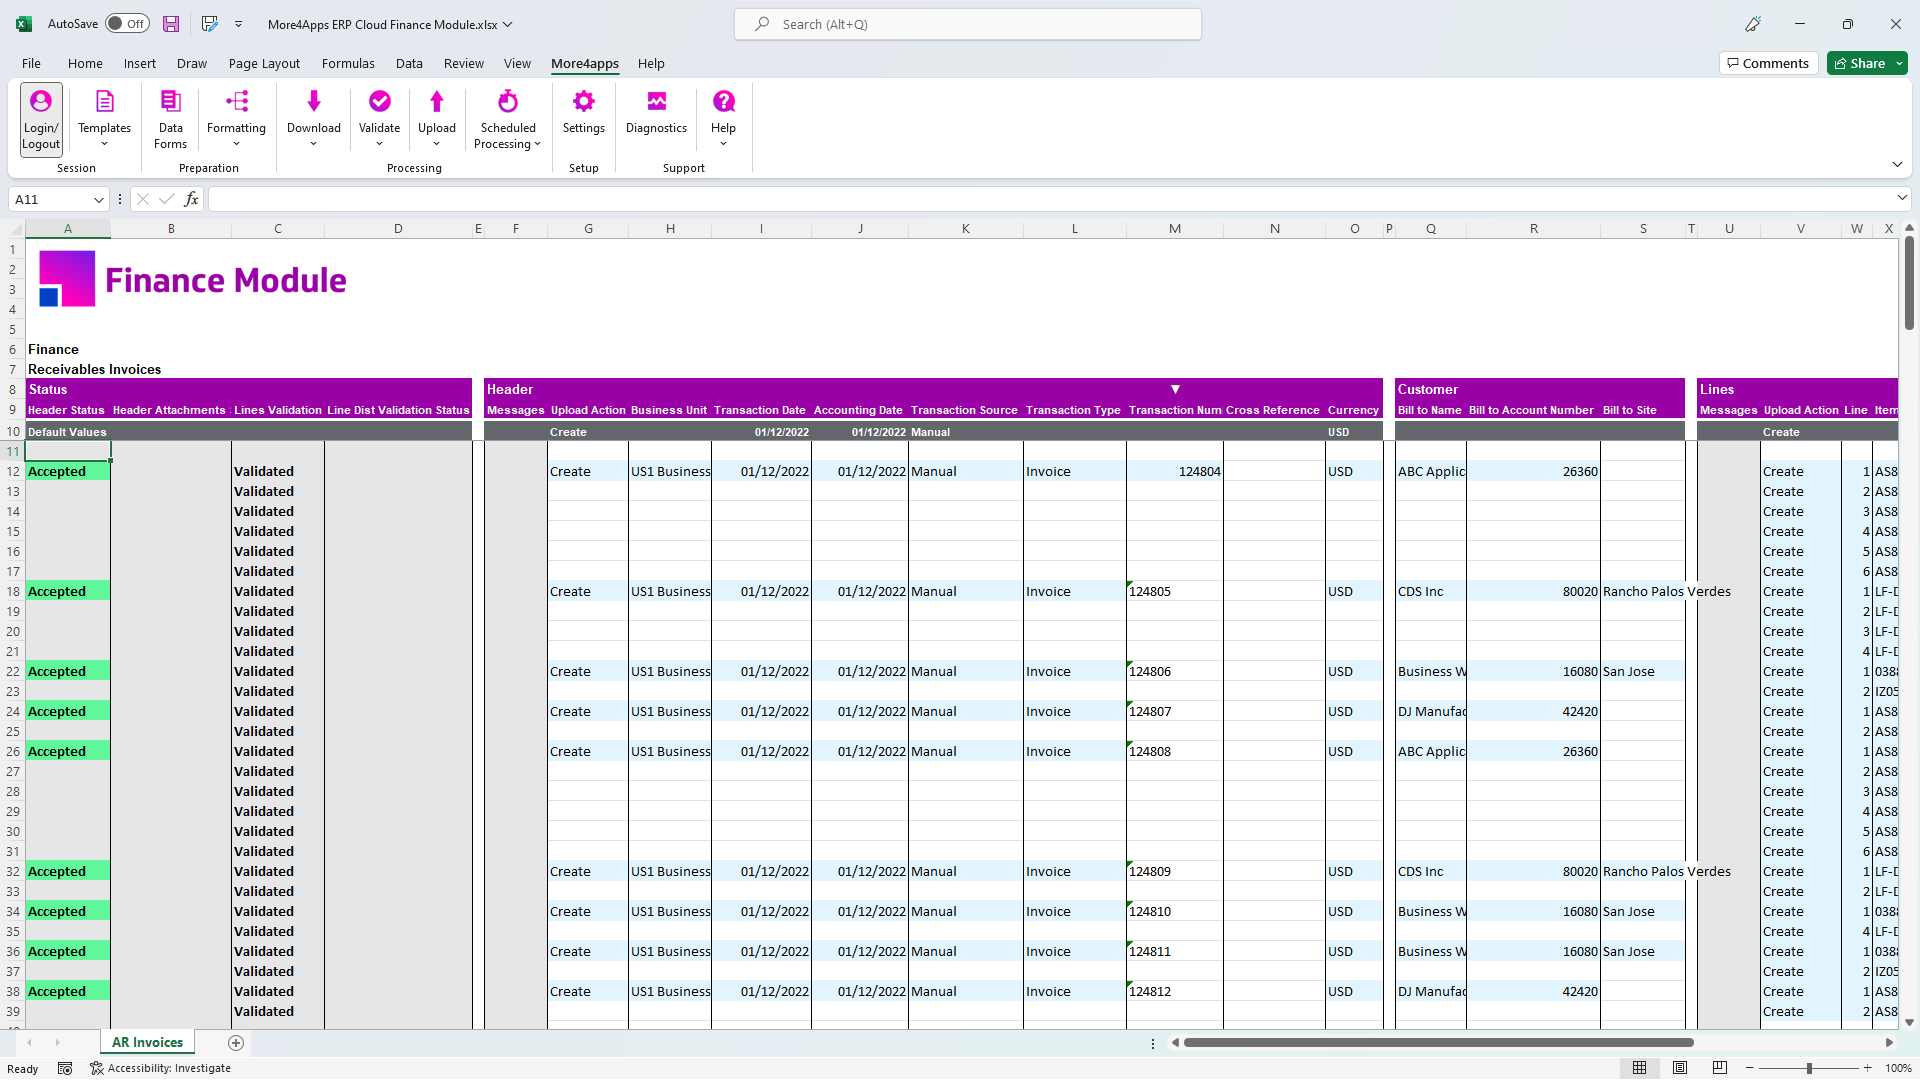Open the Formulas ribbon tab
1920x1080 pixels.
[x=348, y=63]
